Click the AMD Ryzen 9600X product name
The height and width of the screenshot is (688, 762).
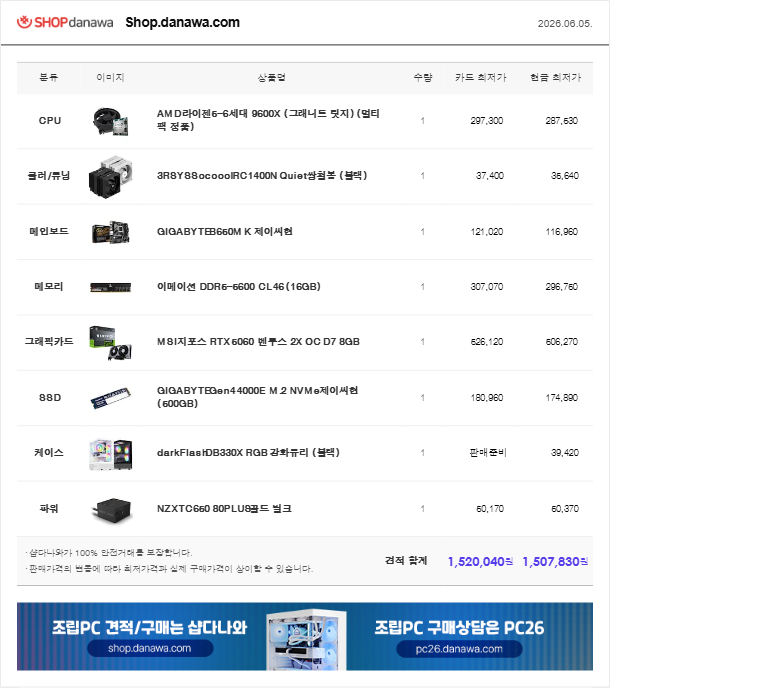tap(268, 120)
